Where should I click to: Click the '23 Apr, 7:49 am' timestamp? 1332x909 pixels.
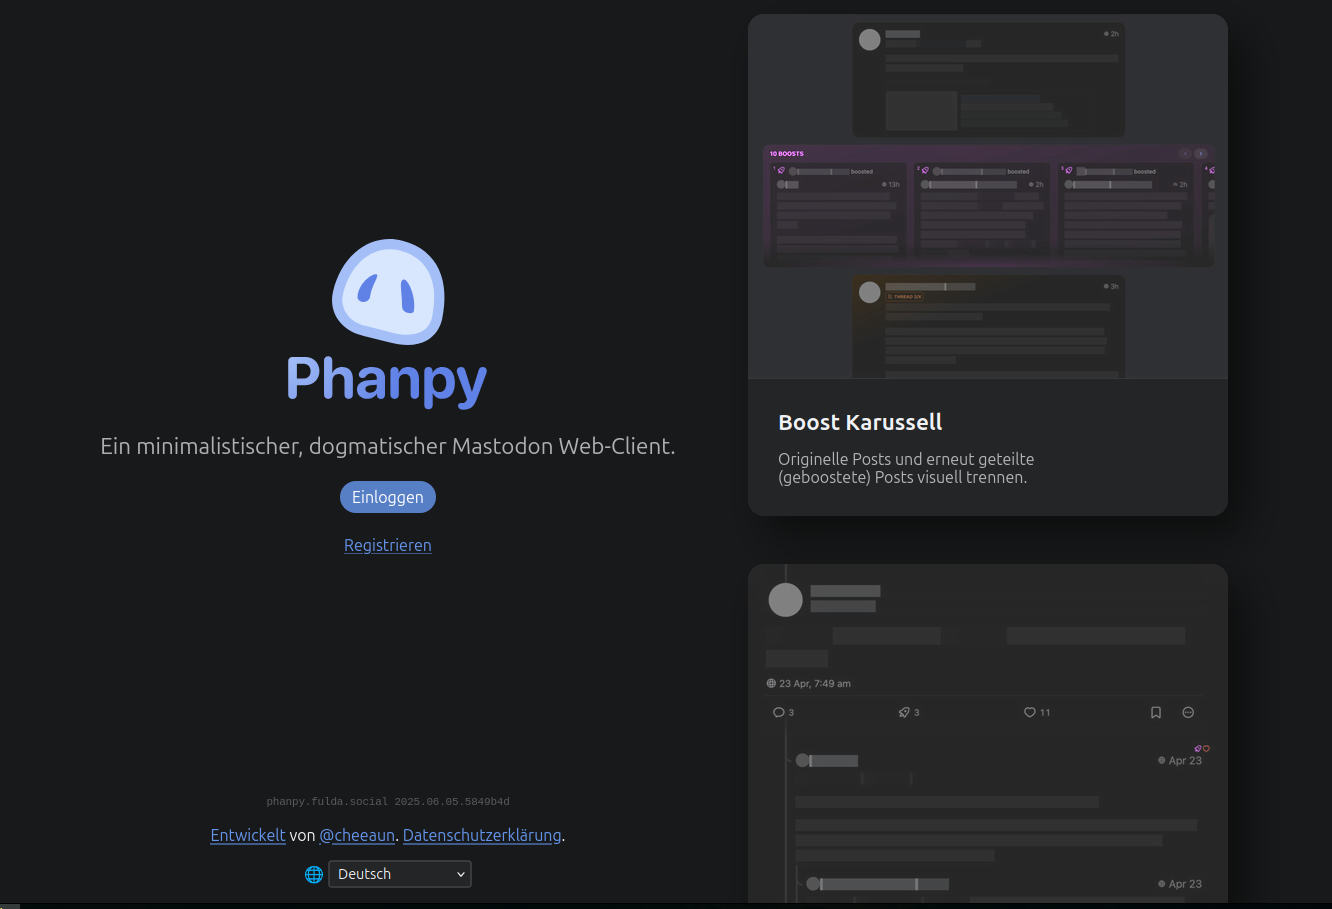[x=815, y=684]
